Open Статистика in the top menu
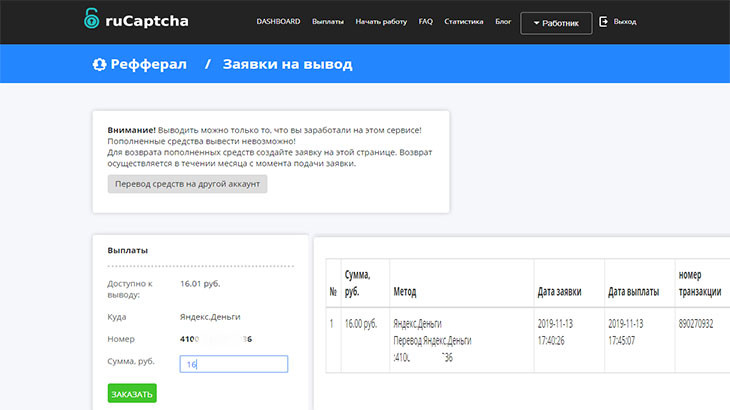Viewport: 730px width, 410px height. click(x=463, y=21)
